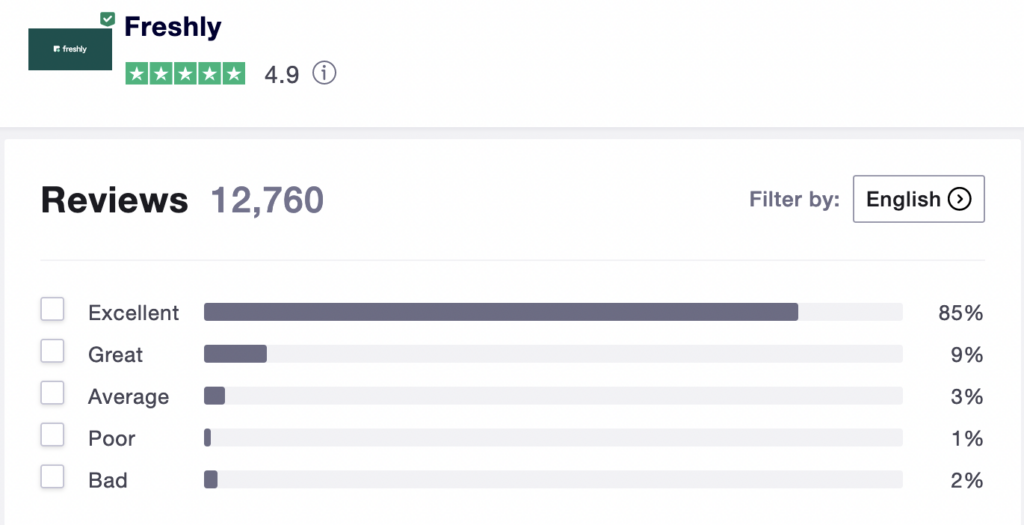This screenshot has width=1024, height=525.
Task: Check the Excellent reviews checkbox
Action: pyautogui.click(x=52, y=311)
